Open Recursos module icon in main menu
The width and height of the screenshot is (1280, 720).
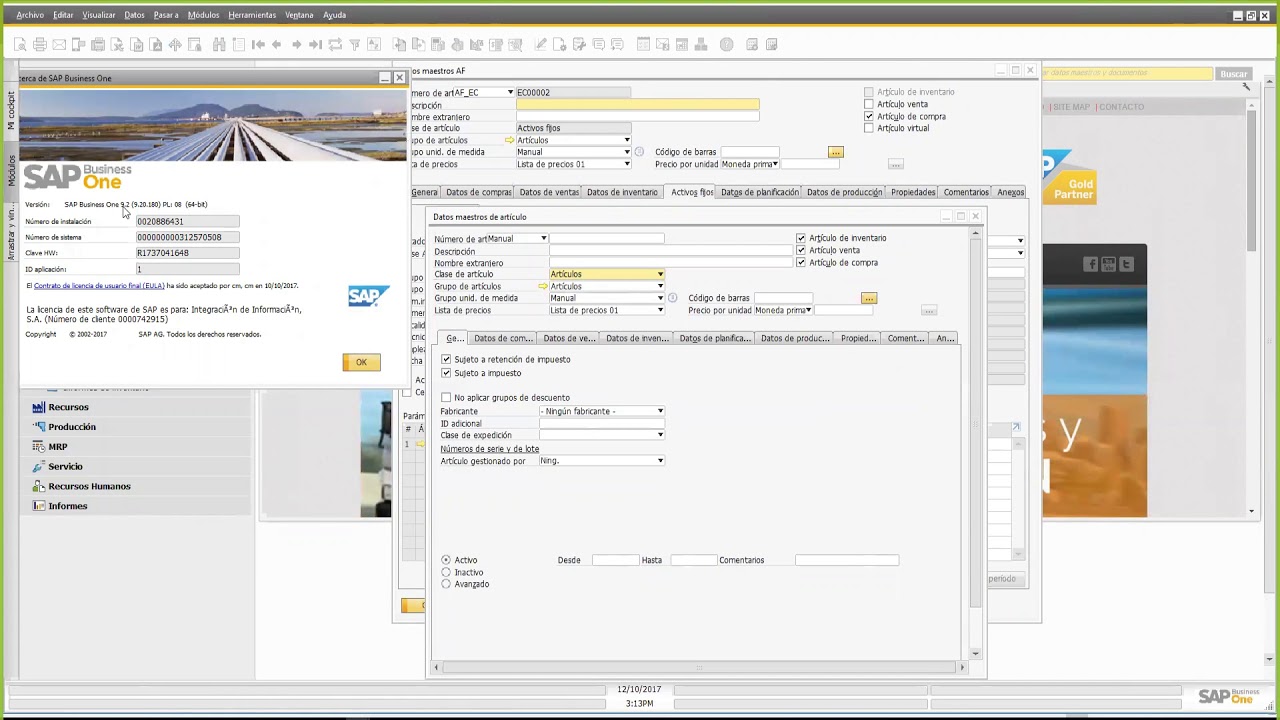coord(38,407)
